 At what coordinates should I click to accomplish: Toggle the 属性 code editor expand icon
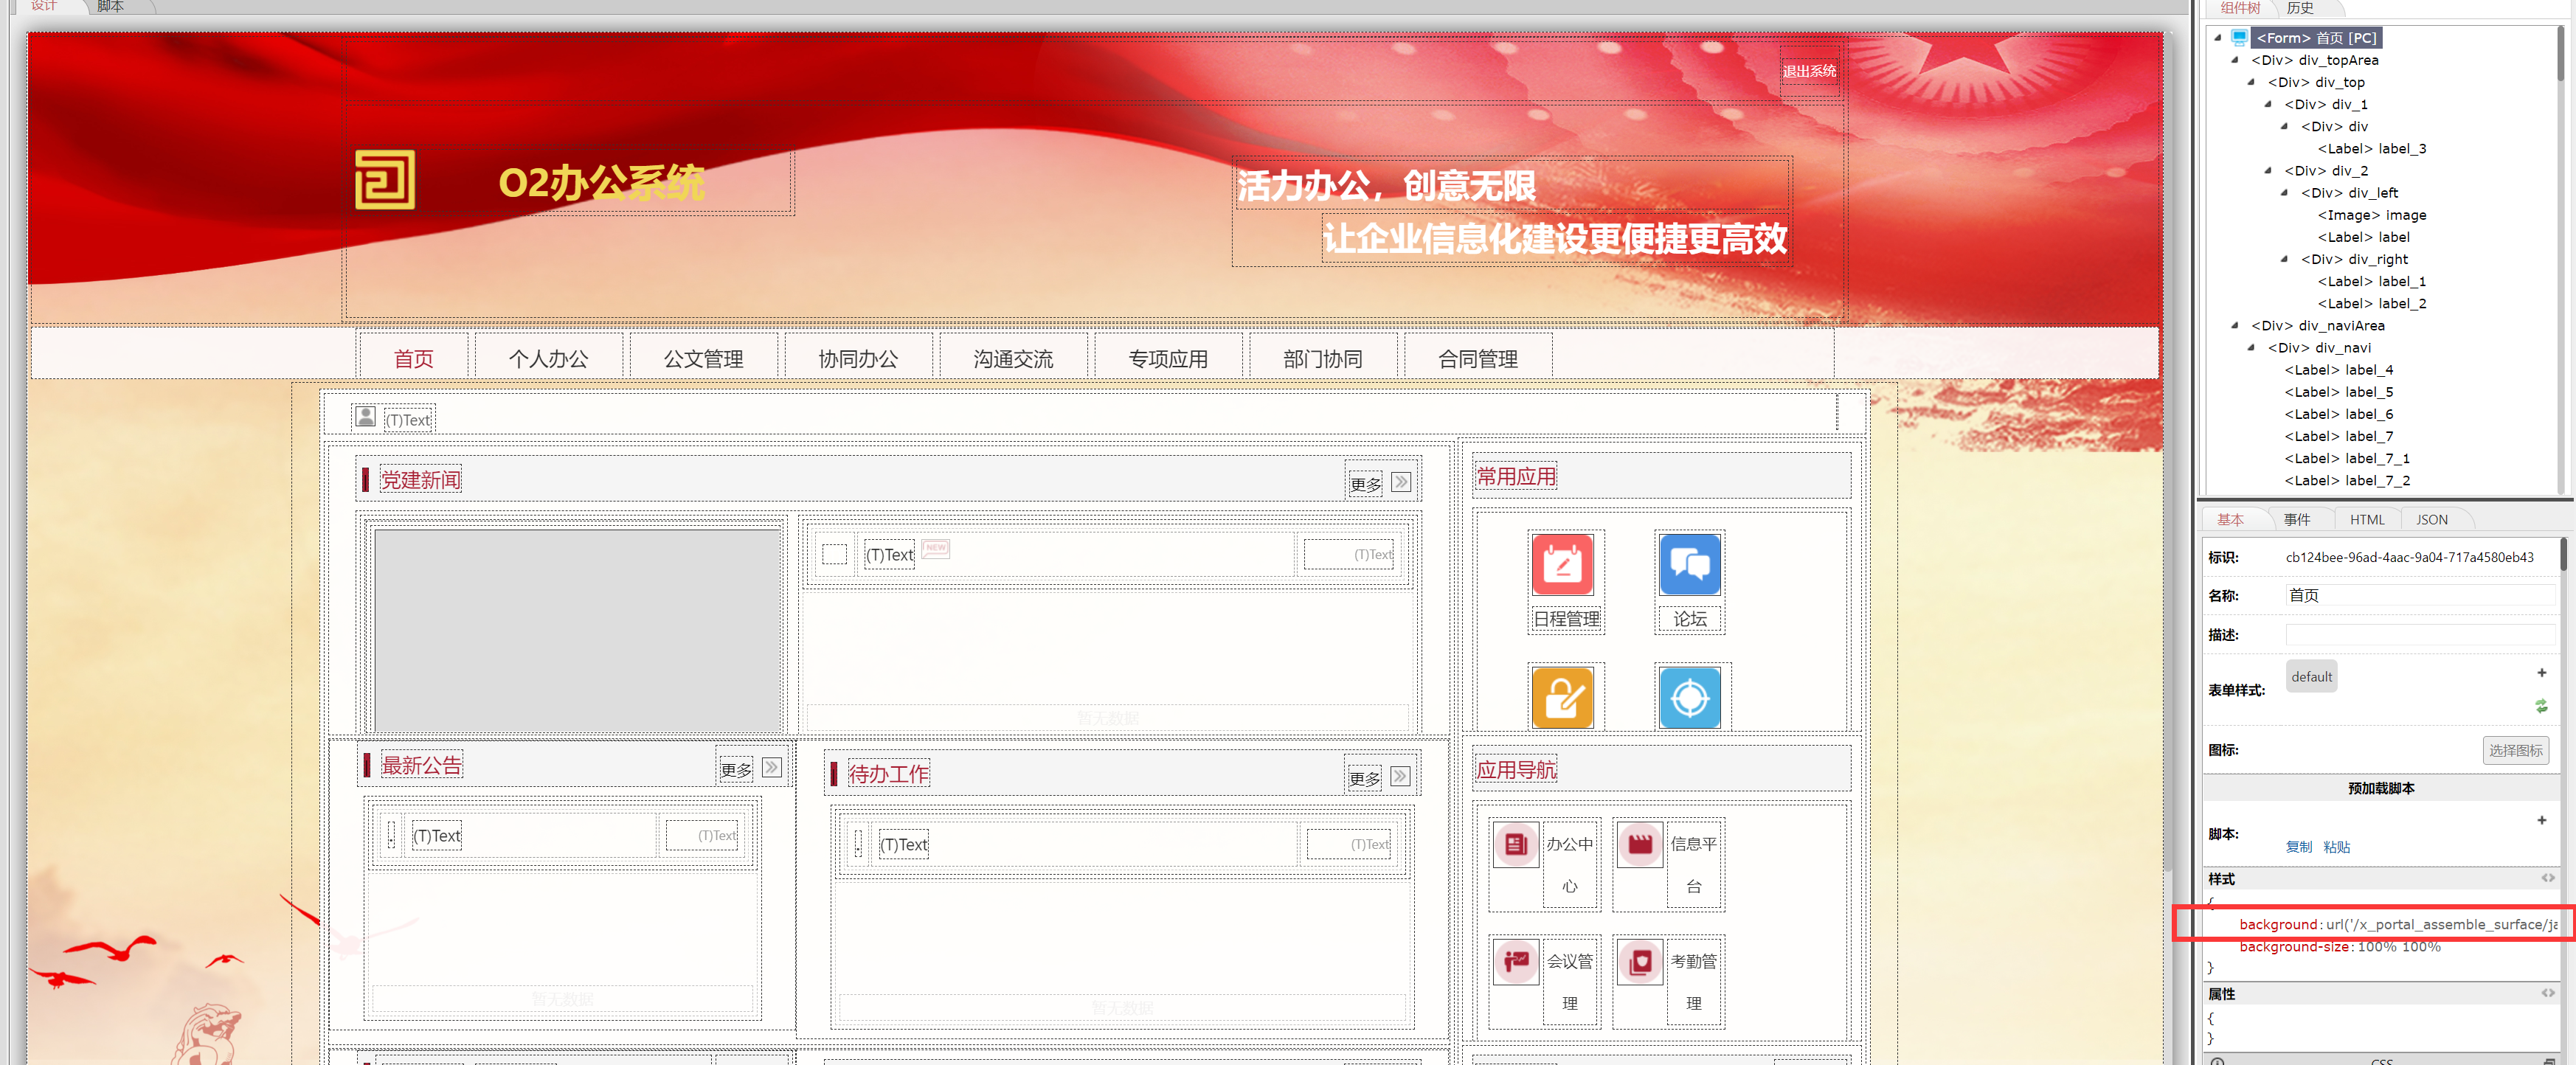click(2547, 993)
